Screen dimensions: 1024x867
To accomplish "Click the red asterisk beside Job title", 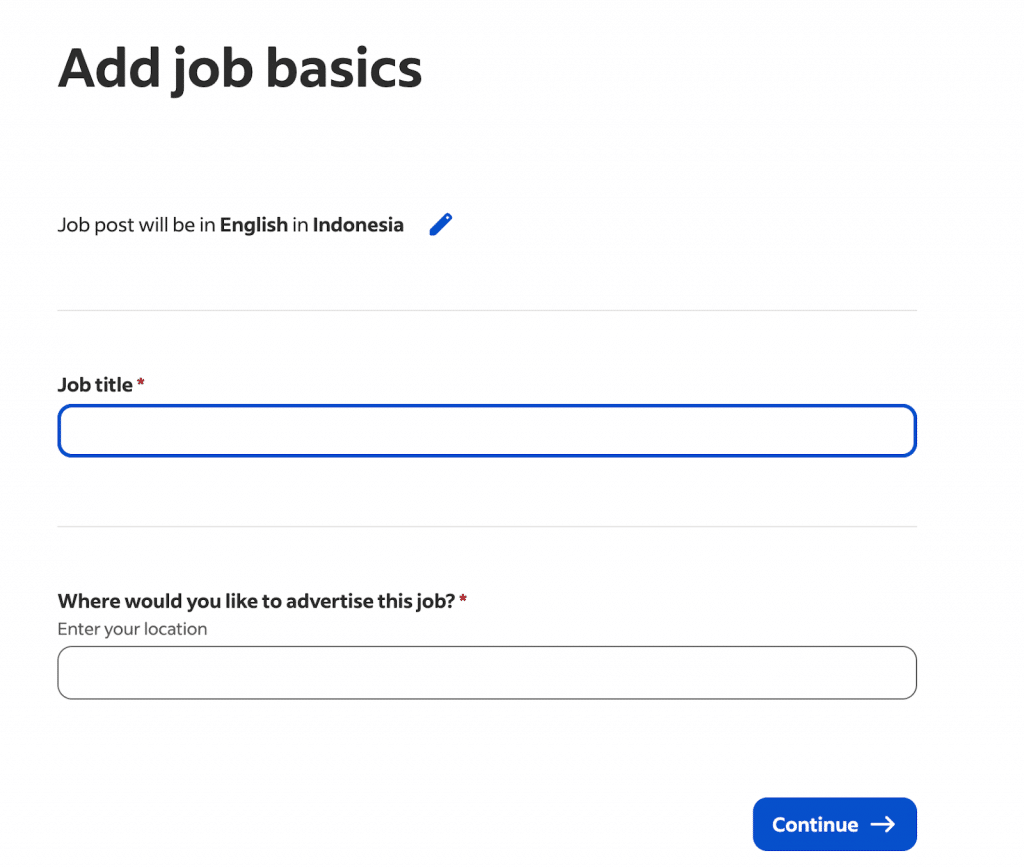I will point(140,381).
